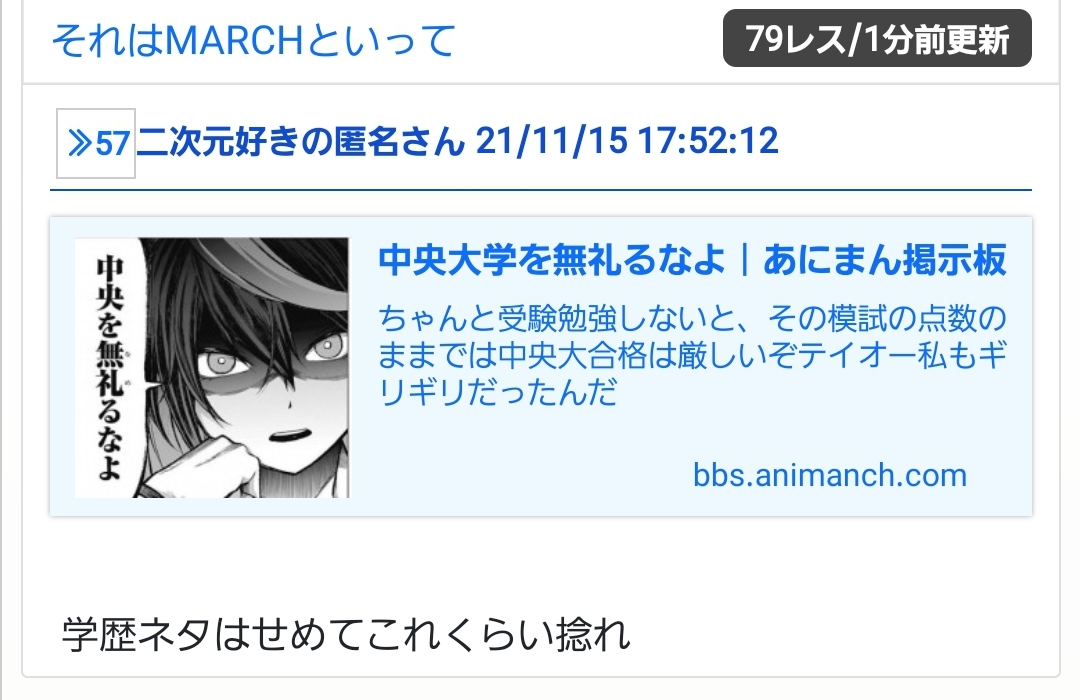
Task: Click the post text 学歴ネタはせめてこれくらい捻れ
Action: [x=346, y=635]
